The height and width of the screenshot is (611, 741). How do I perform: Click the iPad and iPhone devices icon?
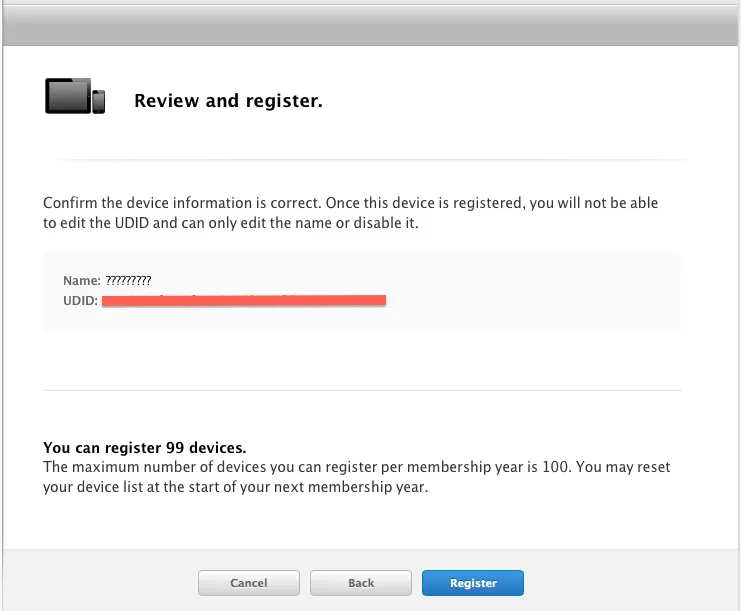(75, 96)
